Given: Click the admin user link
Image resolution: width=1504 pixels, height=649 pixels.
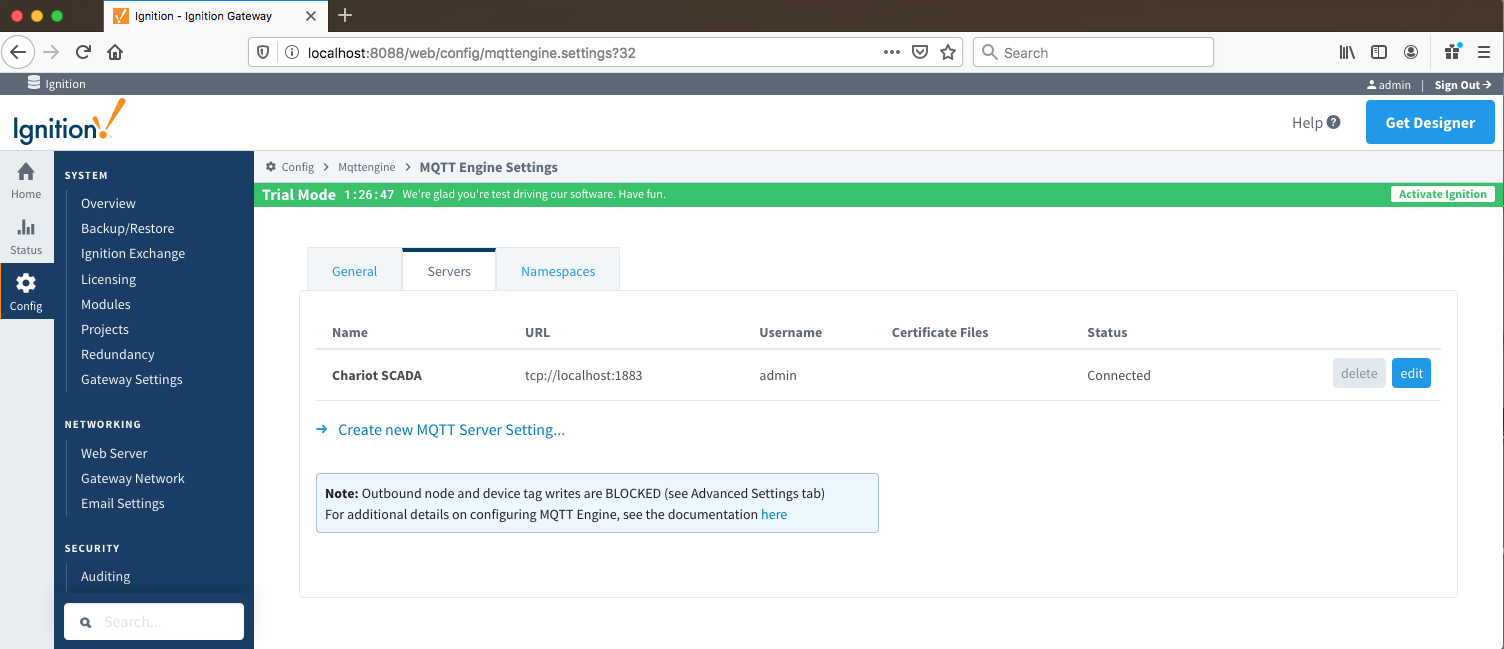Looking at the screenshot, I should (x=1389, y=85).
